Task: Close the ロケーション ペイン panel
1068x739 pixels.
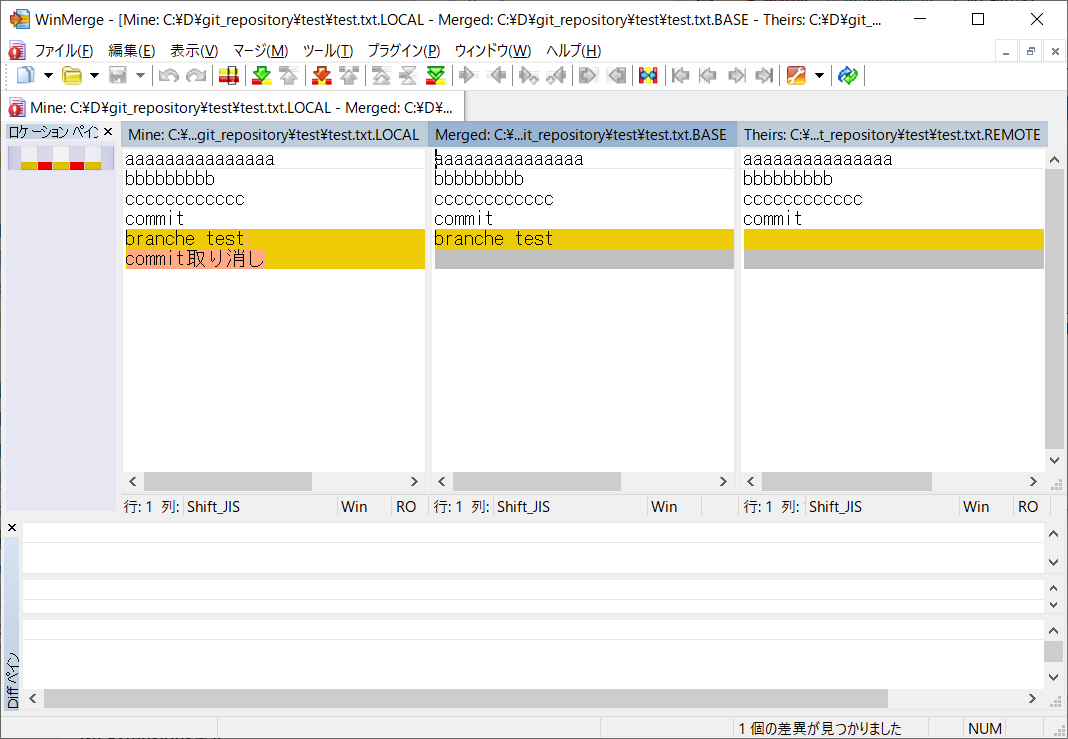Action: point(108,132)
